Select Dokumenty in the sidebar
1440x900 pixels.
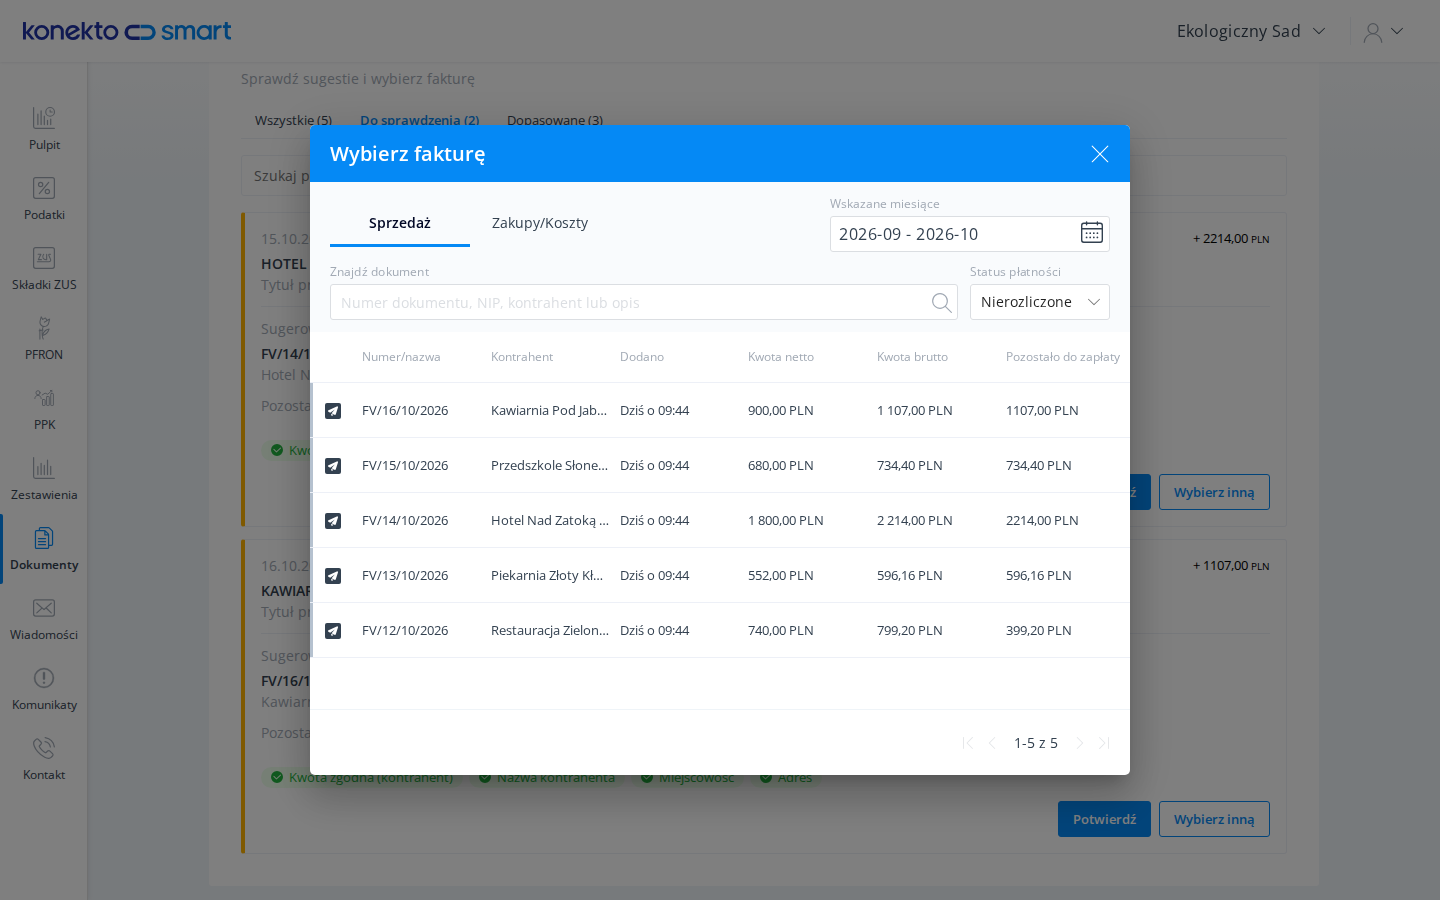(44, 549)
